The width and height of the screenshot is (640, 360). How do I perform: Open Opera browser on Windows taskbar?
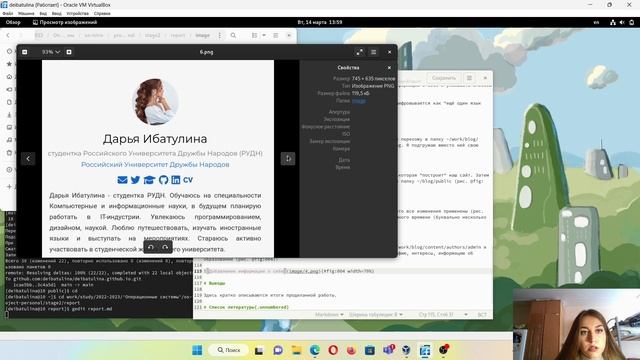click(333, 350)
